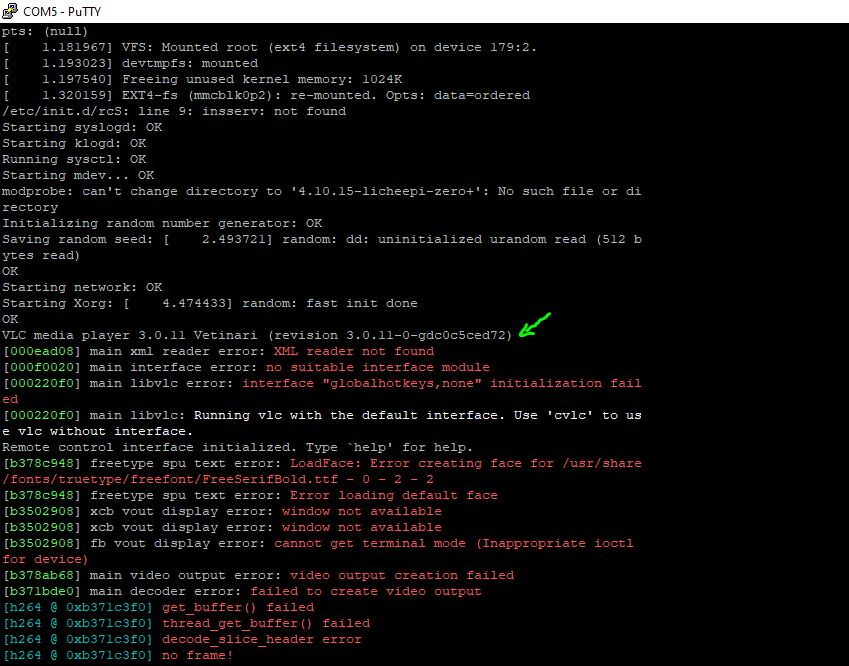Click the 'Freeing unused kernel memory: 1024K' line

click(x=203, y=80)
